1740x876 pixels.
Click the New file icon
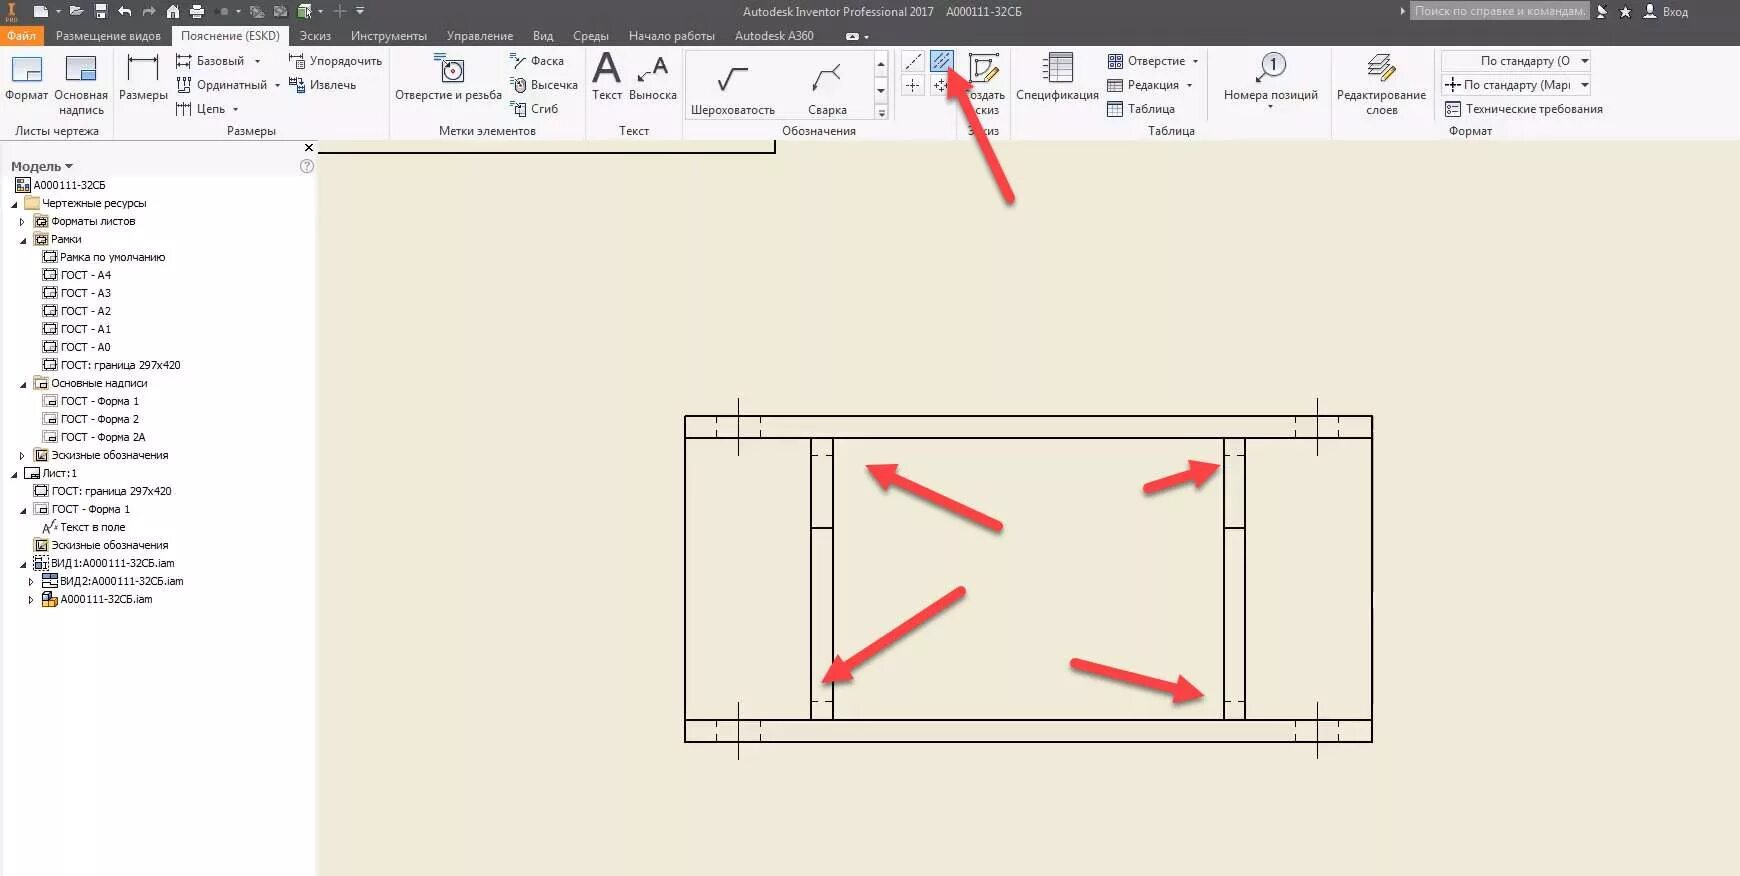point(40,11)
